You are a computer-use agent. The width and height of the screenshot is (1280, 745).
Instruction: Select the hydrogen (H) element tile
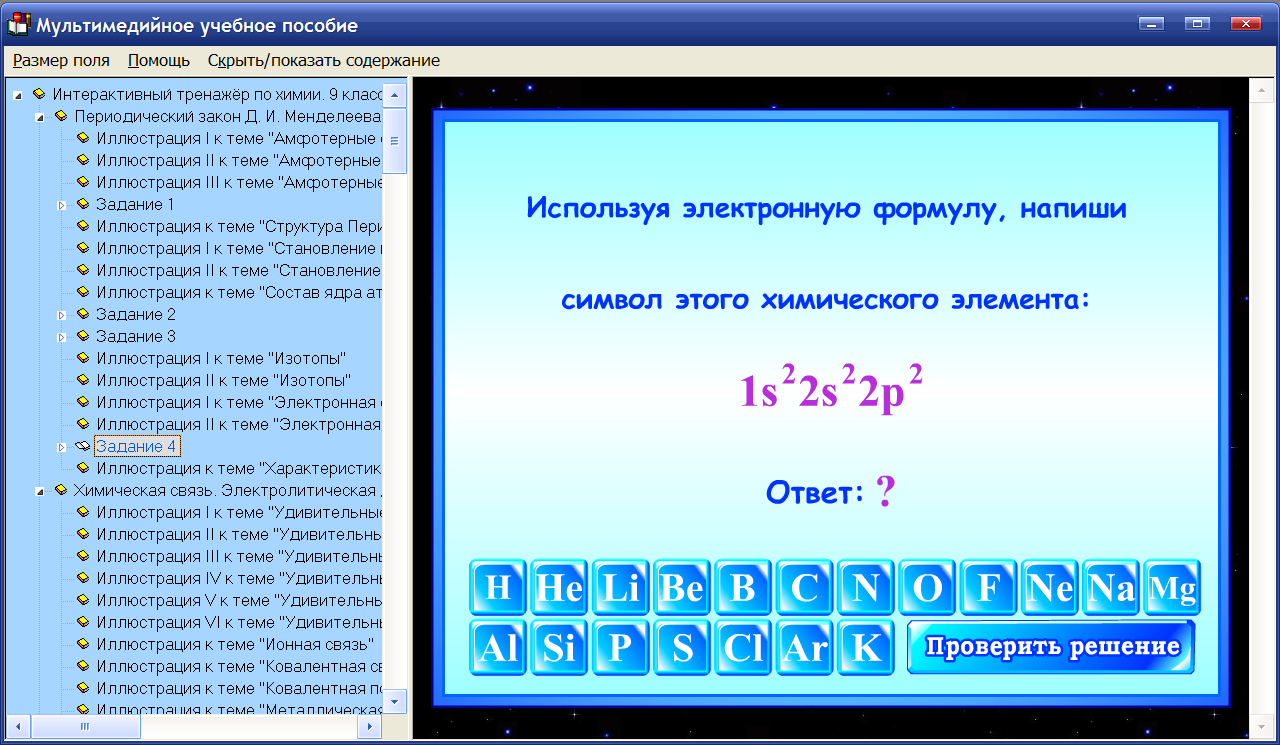point(498,588)
